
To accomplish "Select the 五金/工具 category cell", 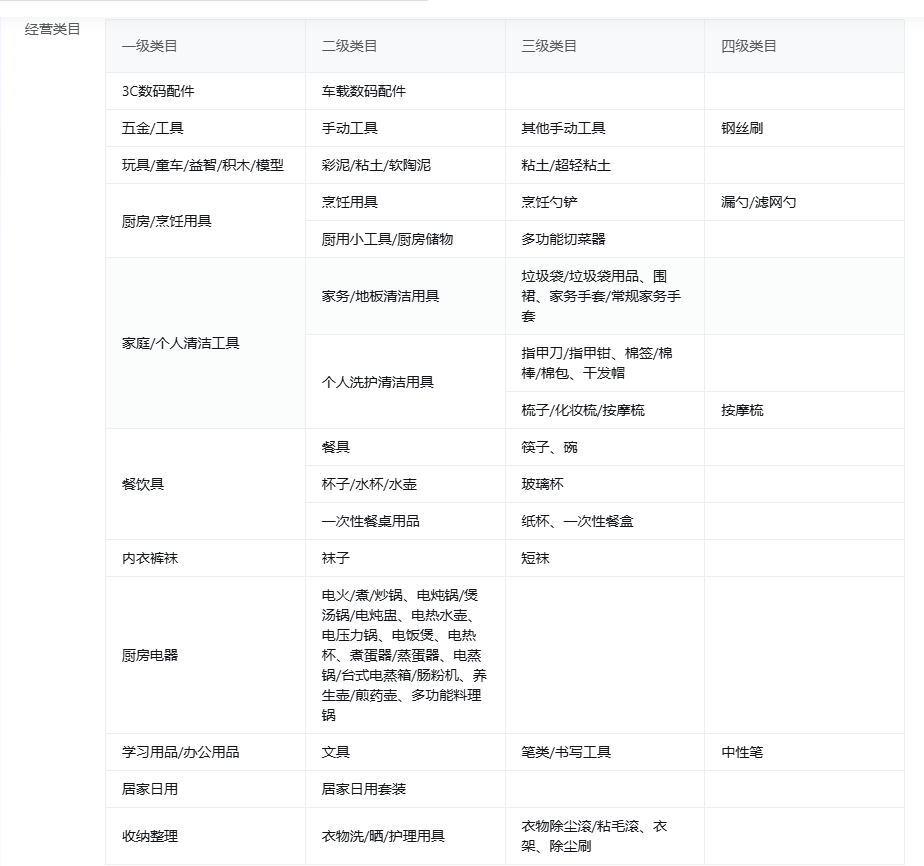I will point(152,128).
